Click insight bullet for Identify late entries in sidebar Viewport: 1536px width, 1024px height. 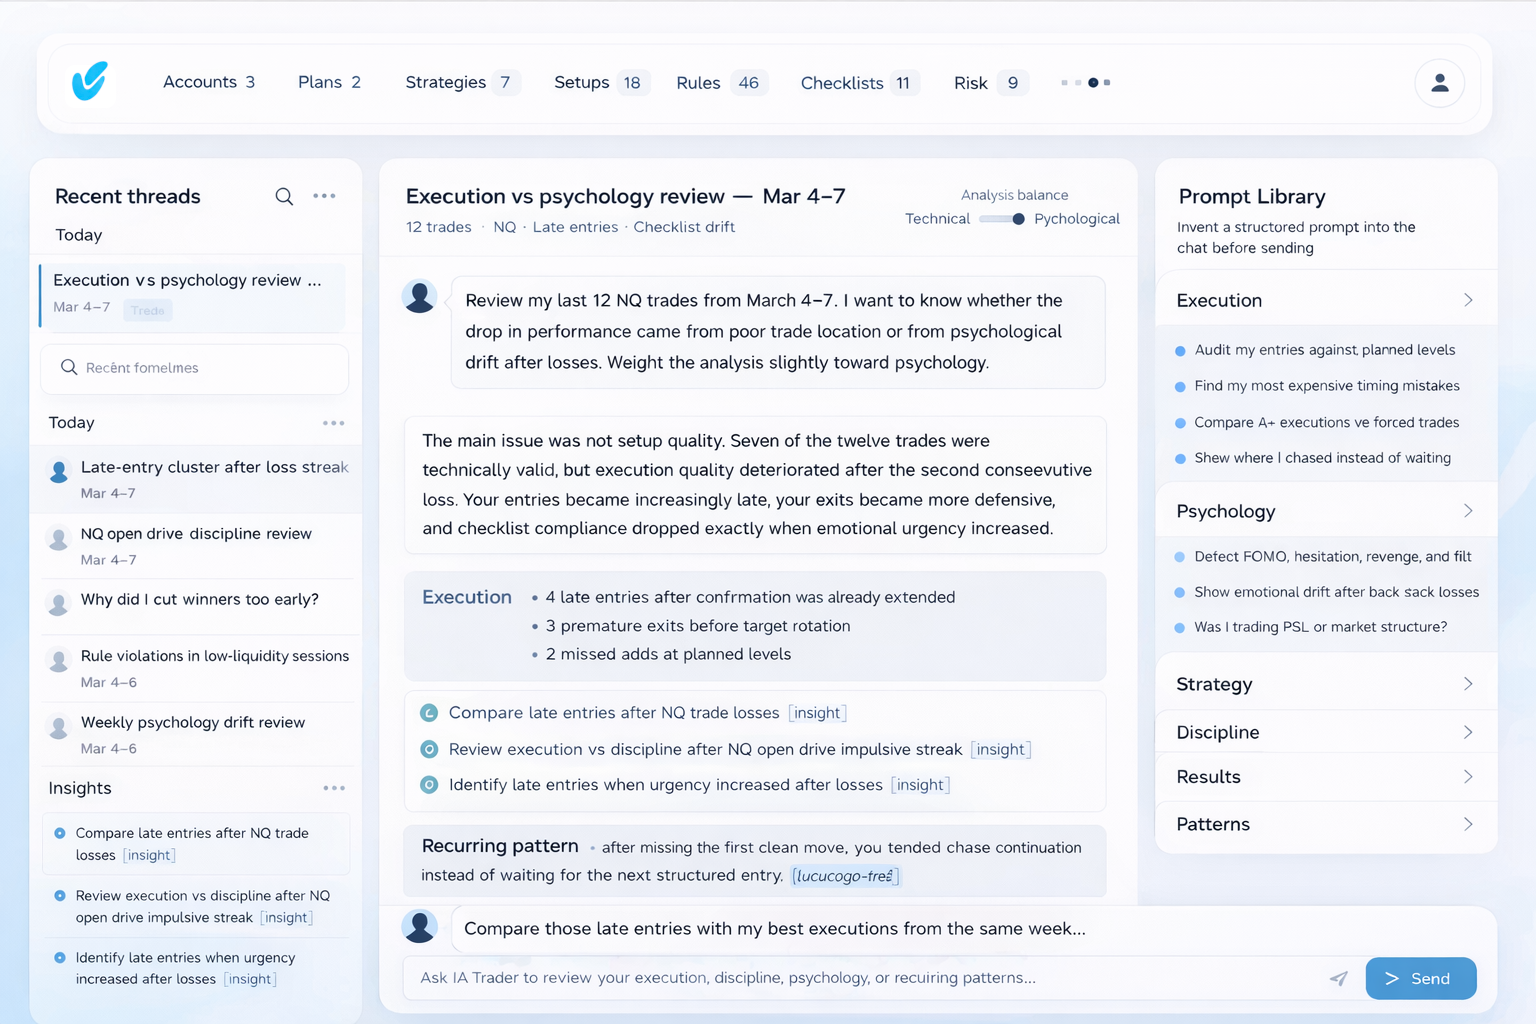[60, 958]
